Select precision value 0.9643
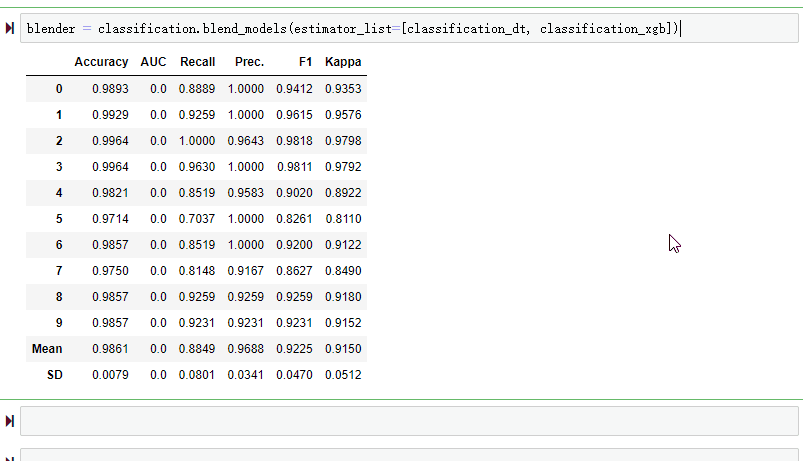Image resolution: width=803 pixels, height=461 pixels. [x=245, y=141]
